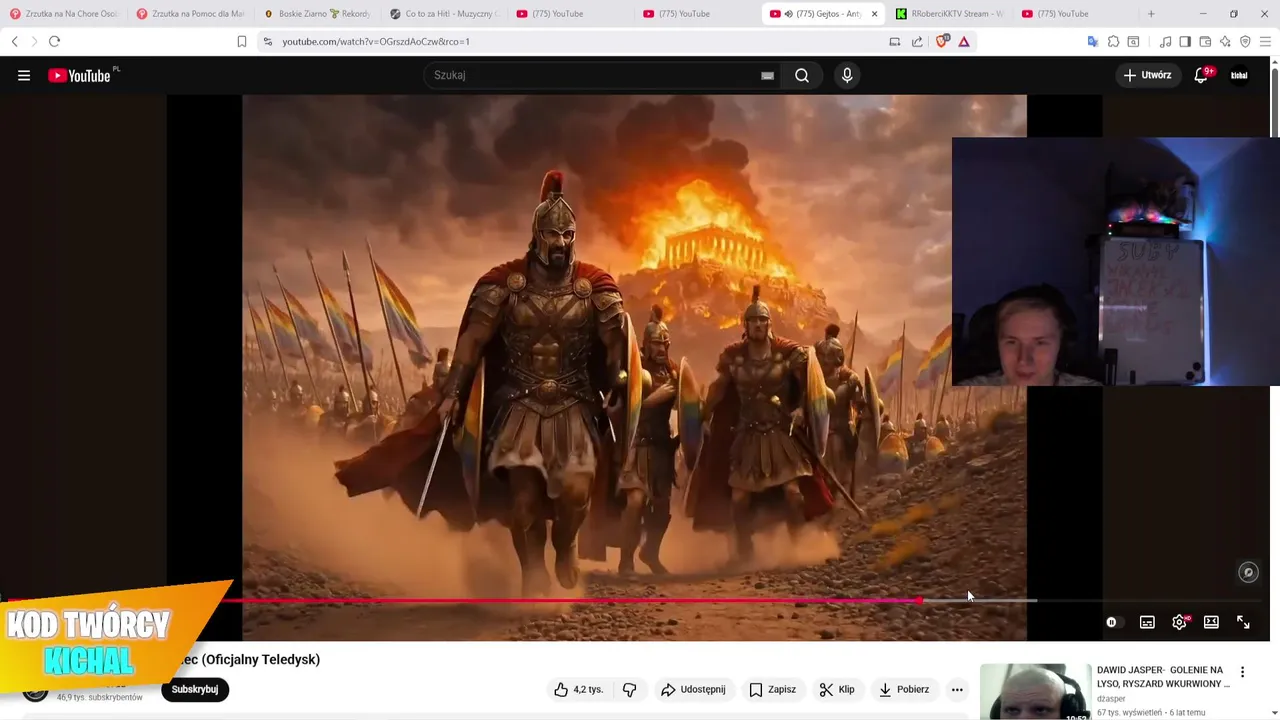Open the Google Translate extension icon
The image size is (1280, 720).
coord(1092,41)
